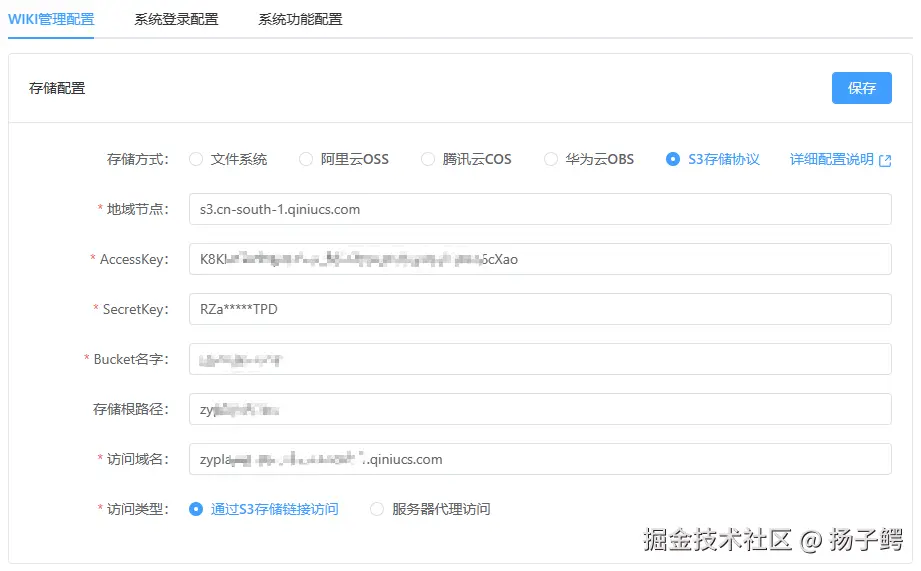
Task: Open the 详细配置说明 link
Action: [x=832, y=159]
